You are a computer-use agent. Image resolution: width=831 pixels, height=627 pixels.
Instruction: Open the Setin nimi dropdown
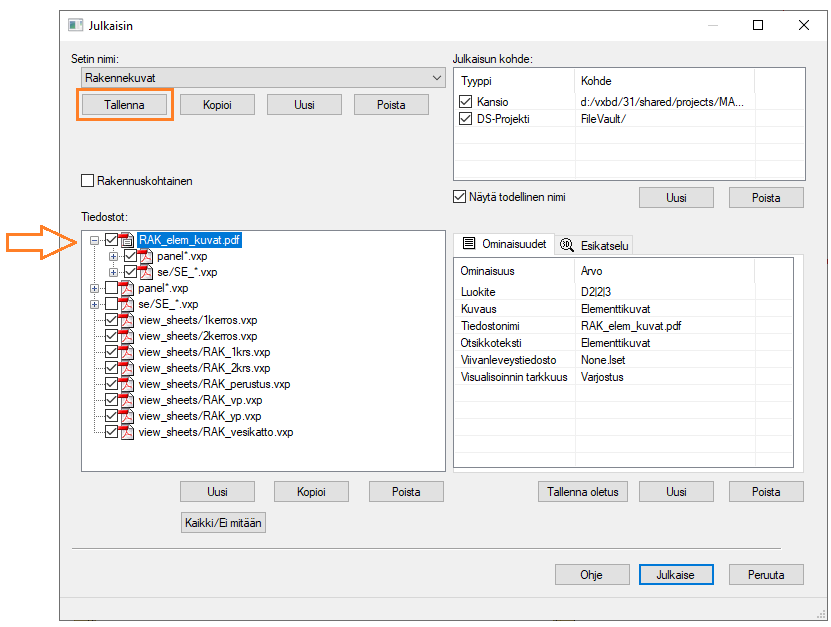(x=436, y=78)
